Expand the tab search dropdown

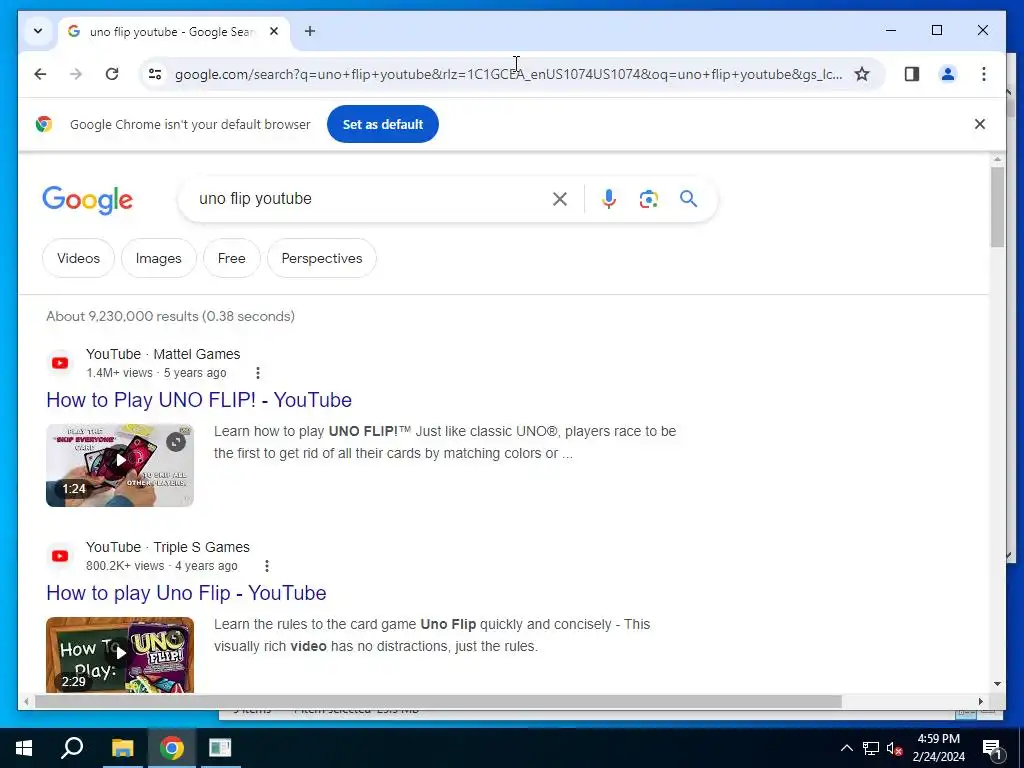38,31
